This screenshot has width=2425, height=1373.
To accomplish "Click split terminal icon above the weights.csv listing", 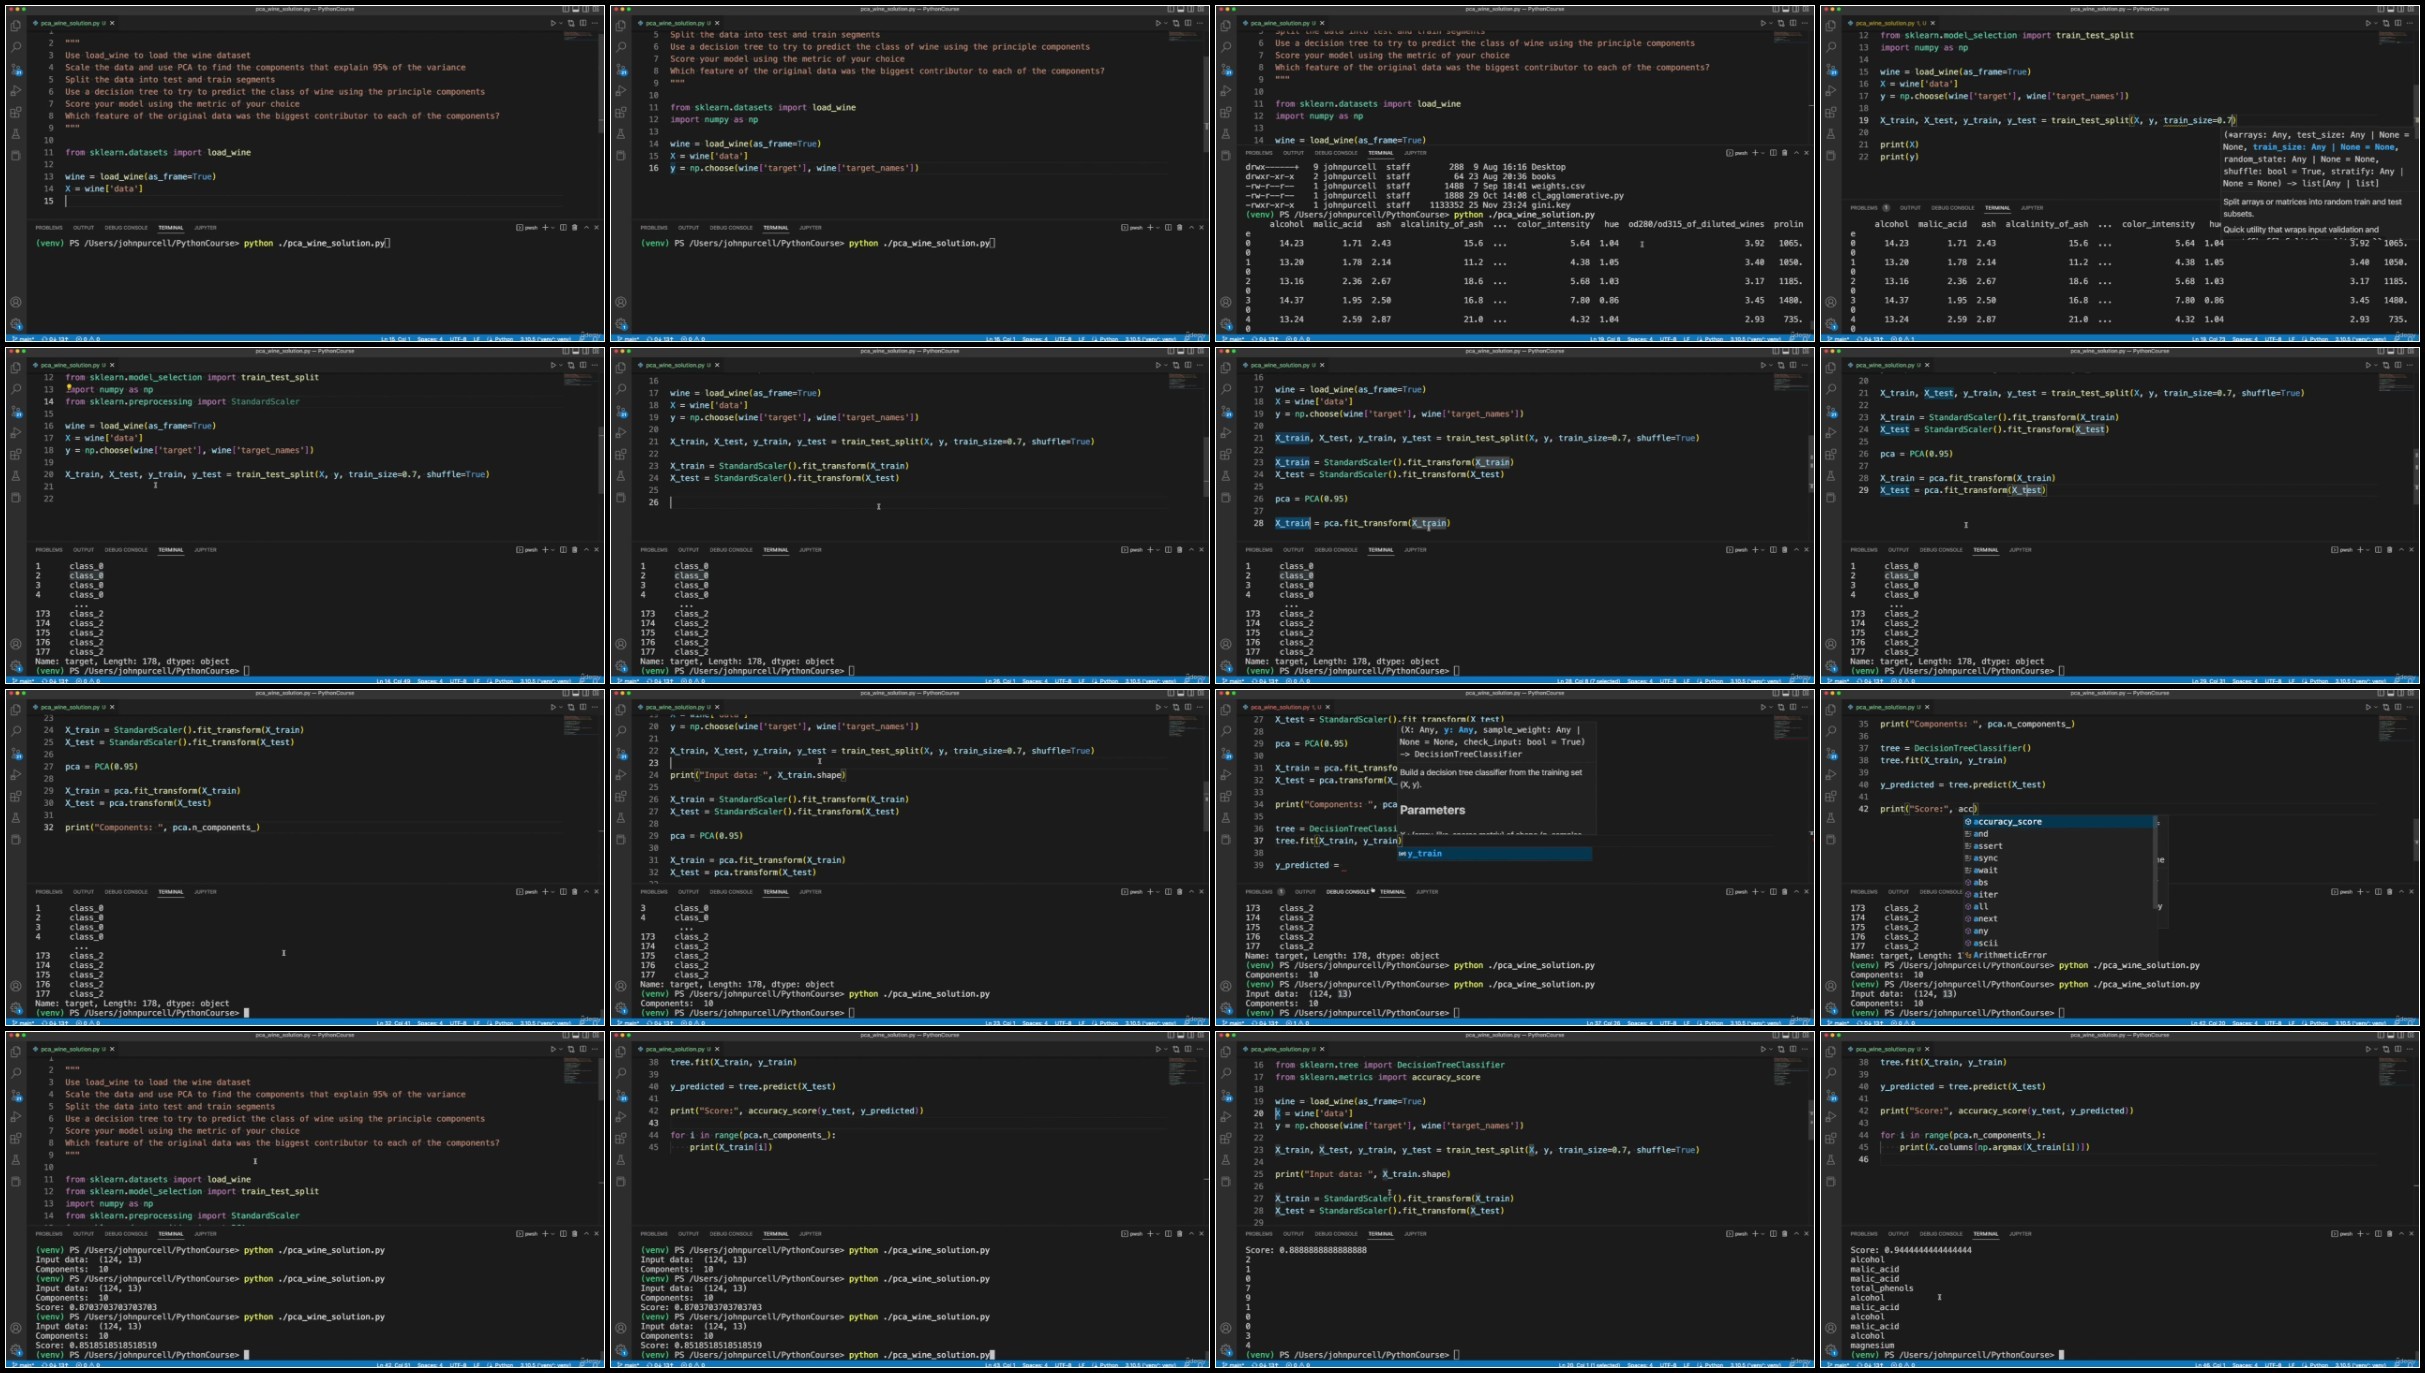I will coord(1773,153).
